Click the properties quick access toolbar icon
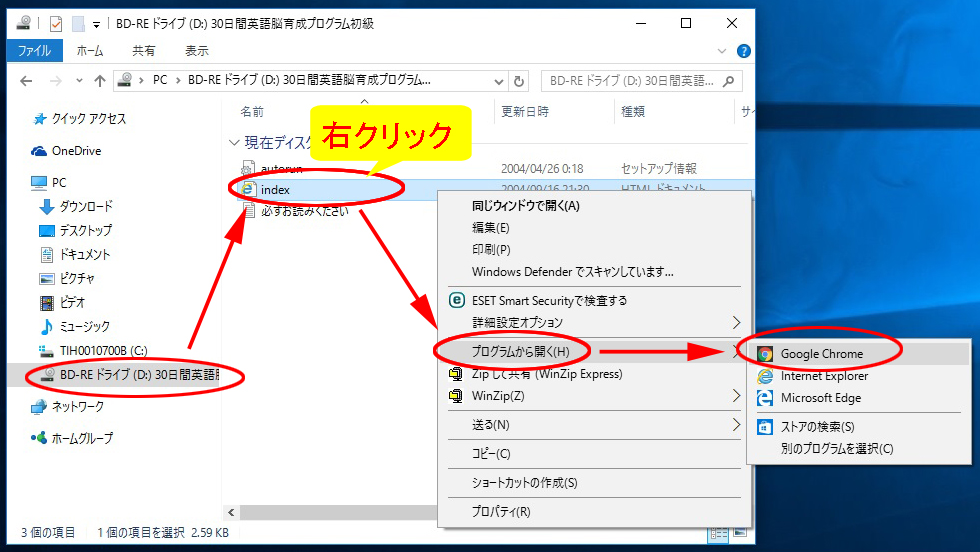980x552 pixels. click(56, 24)
